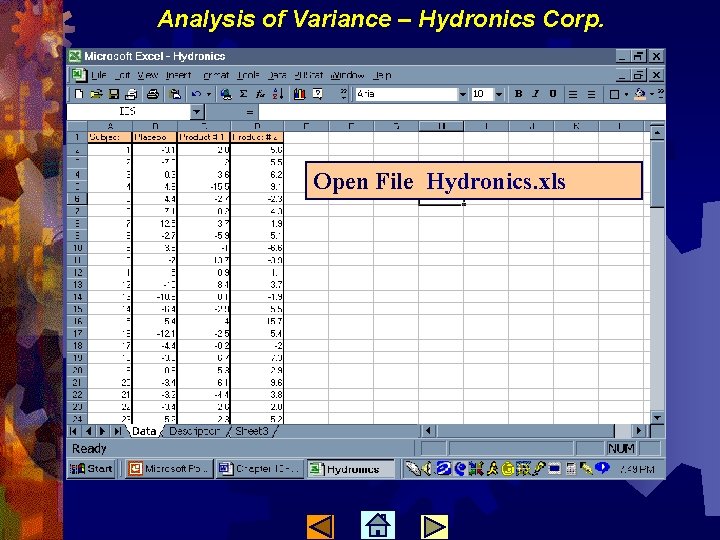Open the Data menu
This screenshot has height=540, width=720.
(x=277, y=75)
